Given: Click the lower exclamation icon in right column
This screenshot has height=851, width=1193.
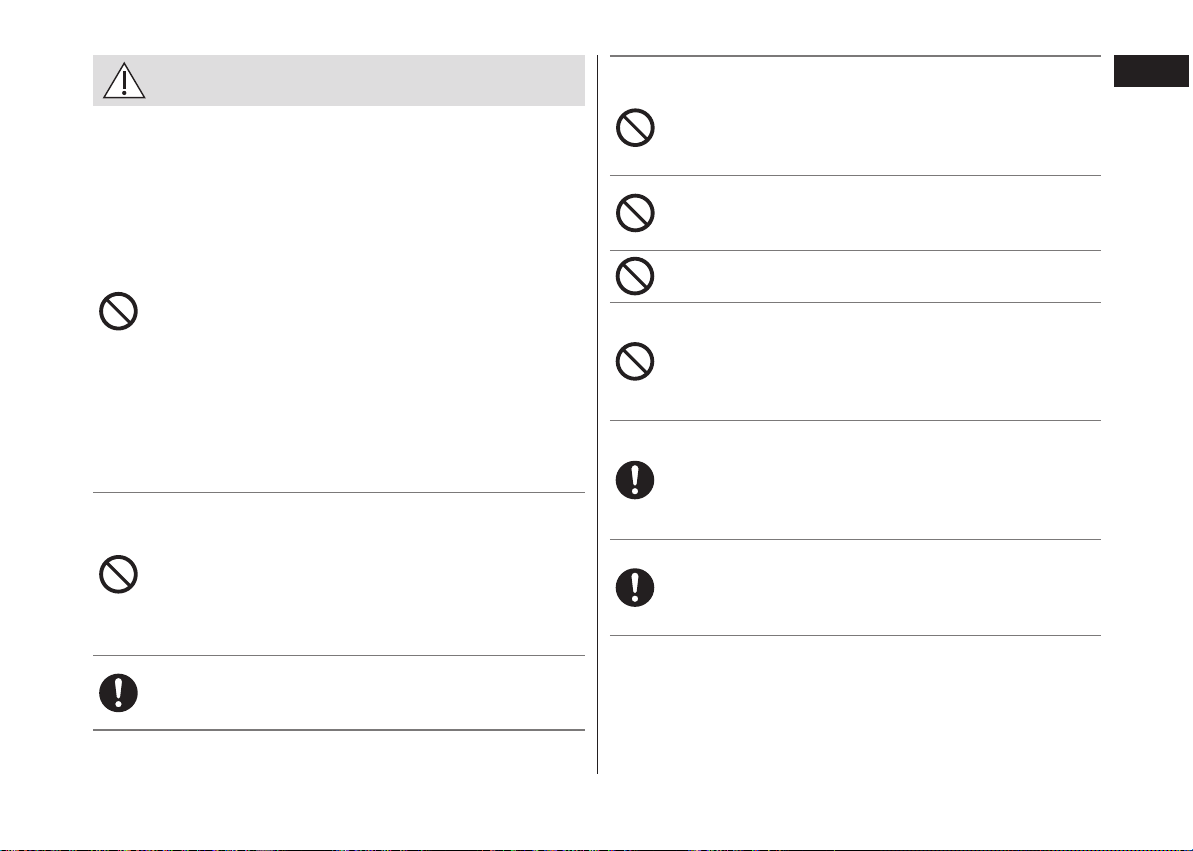Looking at the screenshot, I should click(635, 587).
